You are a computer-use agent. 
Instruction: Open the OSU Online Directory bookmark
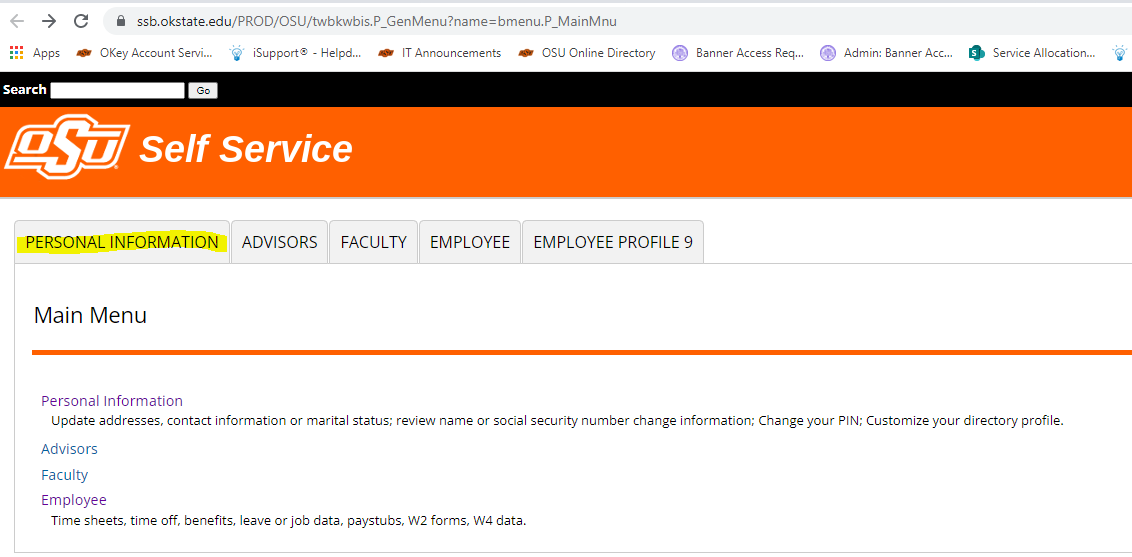(x=587, y=53)
